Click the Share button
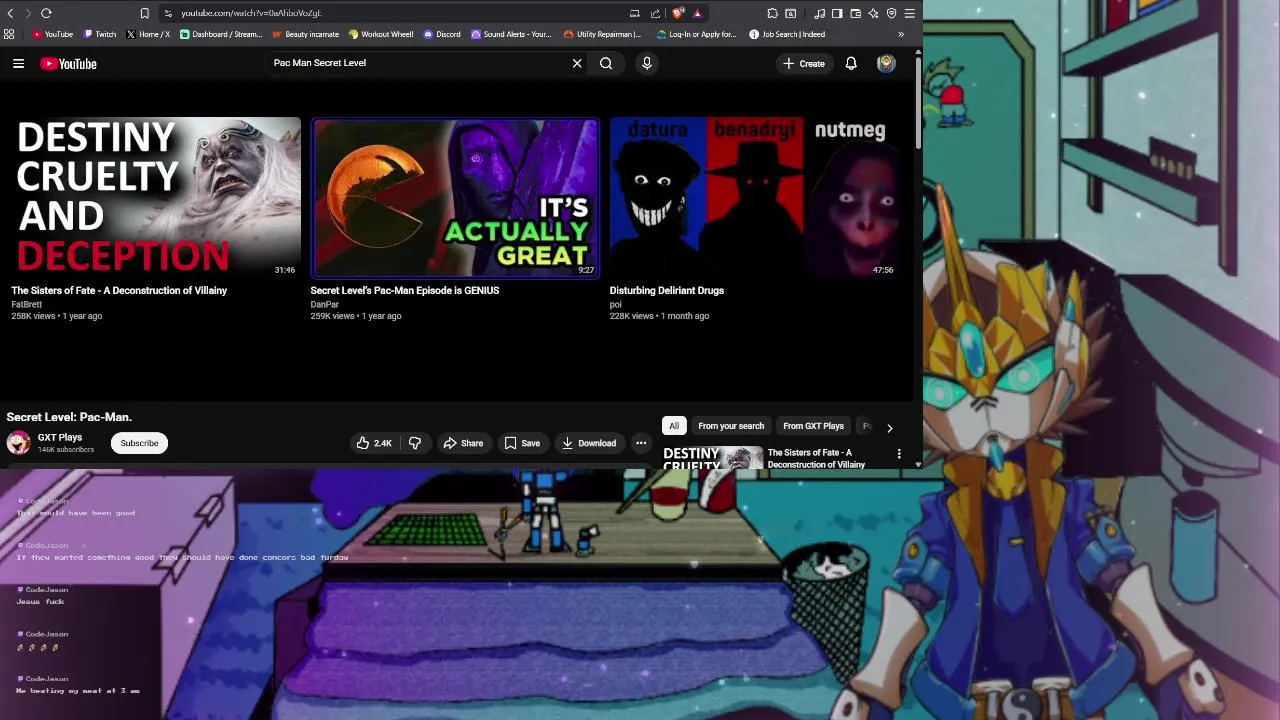The height and width of the screenshot is (720, 1280). point(463,443)
